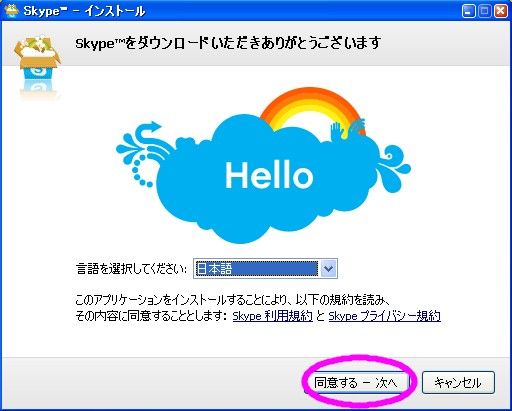Click the 言語を選択してください label
Image resolution: width=512 pixels, height=411 pixels.
pyautogui.click(x=132, y=269)
